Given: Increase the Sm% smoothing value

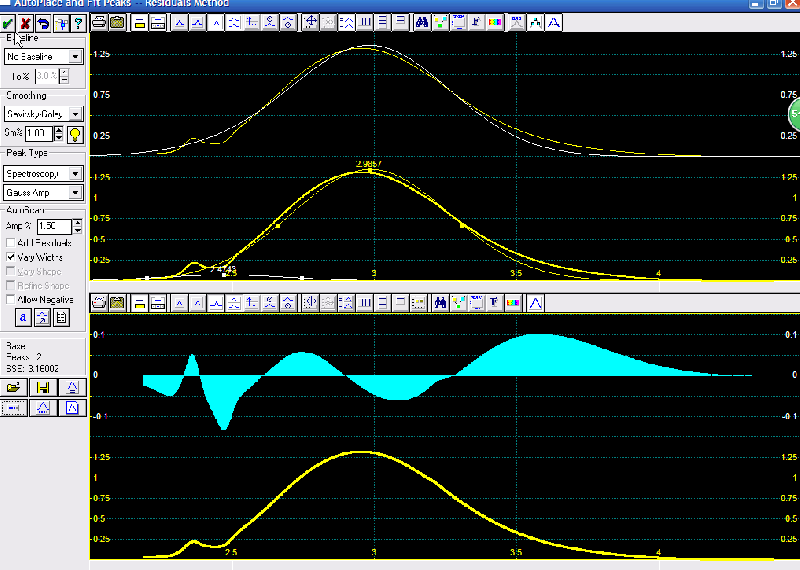Looking at the screenshot, I should pyautogui.click(x=59, y=130).
